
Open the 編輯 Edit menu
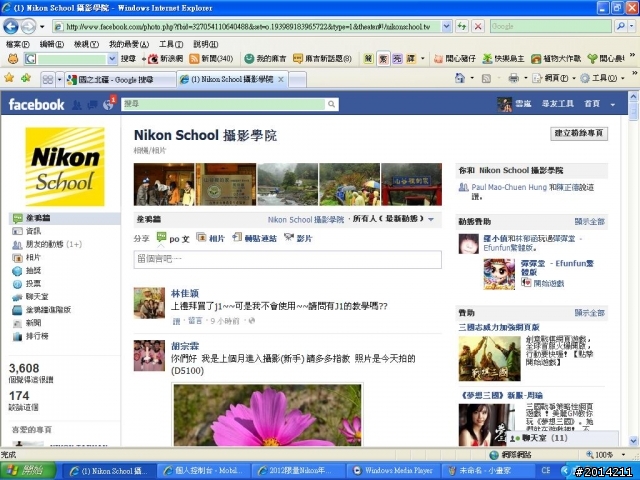(52, 44)
